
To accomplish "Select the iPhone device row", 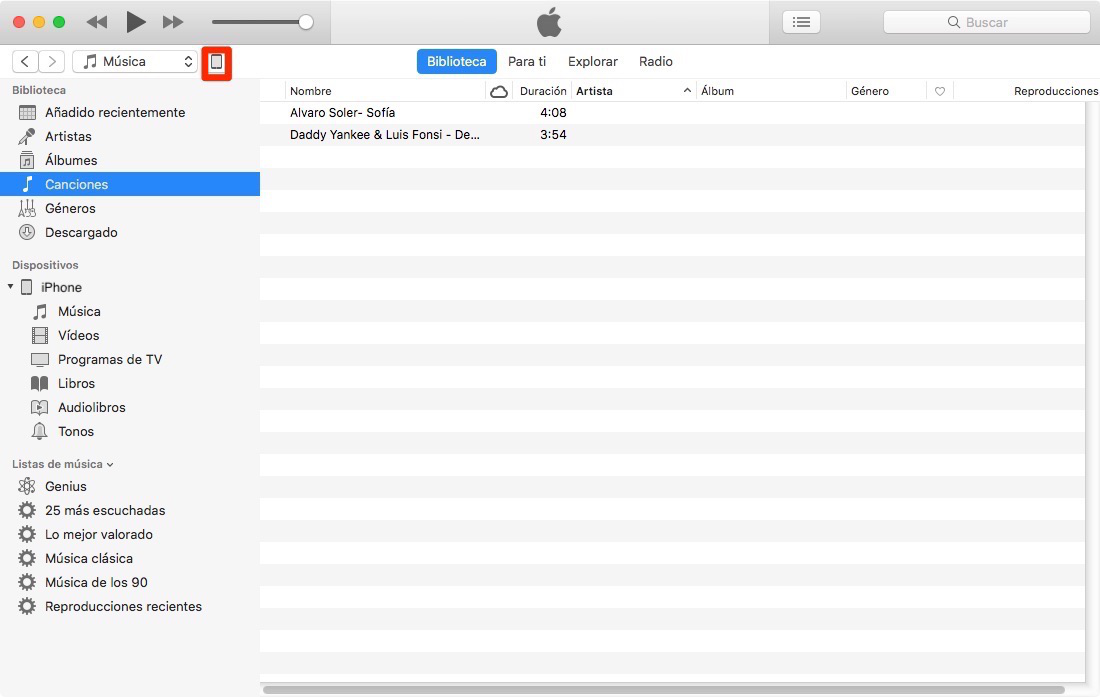I will 130,287.
